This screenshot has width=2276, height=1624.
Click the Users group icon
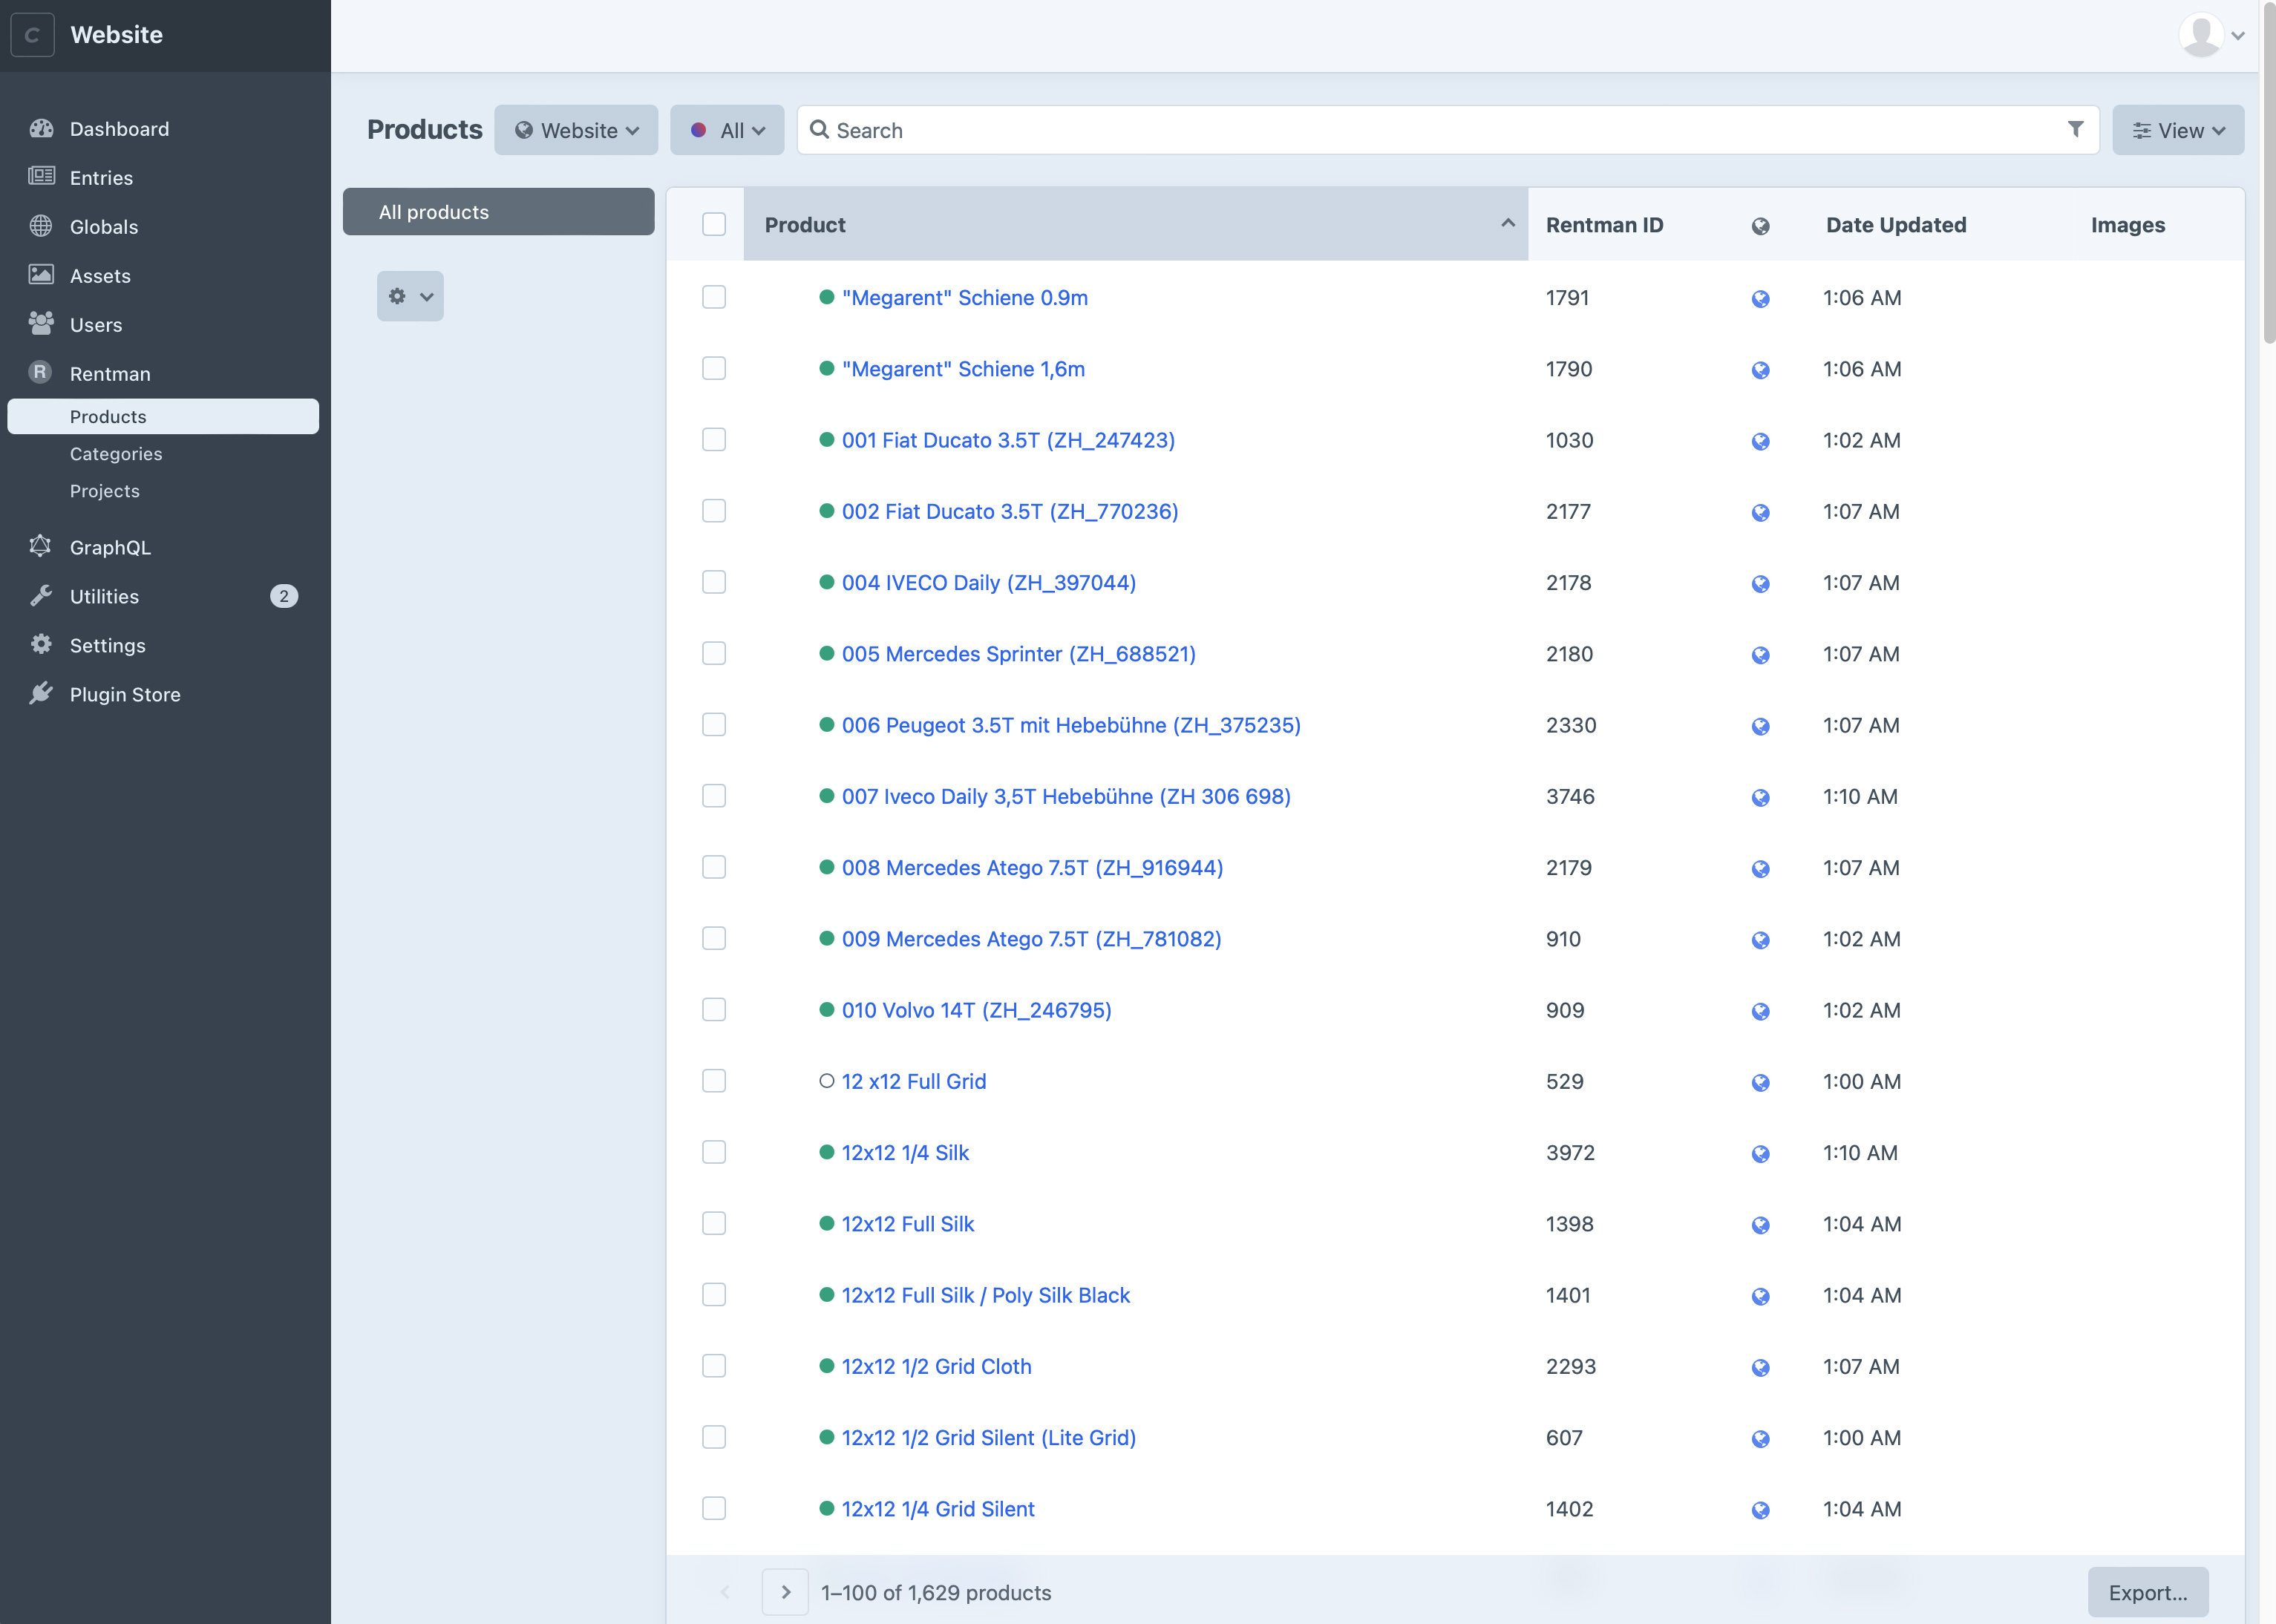pos(41,324)
